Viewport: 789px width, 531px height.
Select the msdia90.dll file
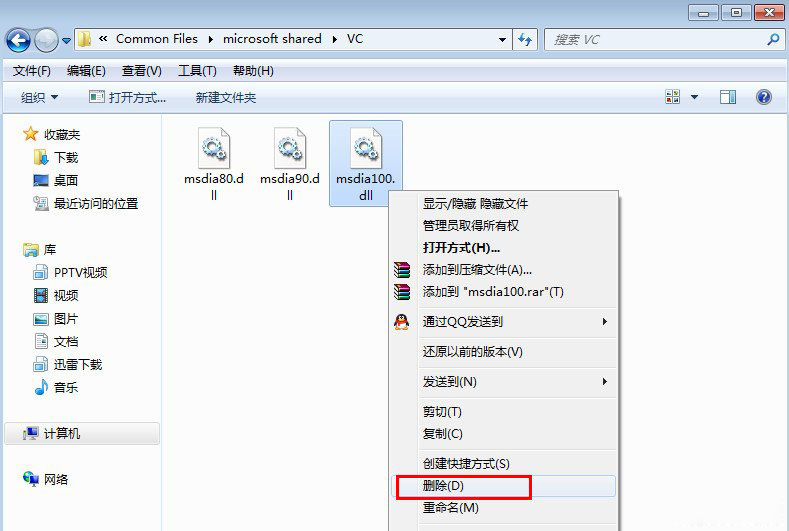(x=290, y=164)
